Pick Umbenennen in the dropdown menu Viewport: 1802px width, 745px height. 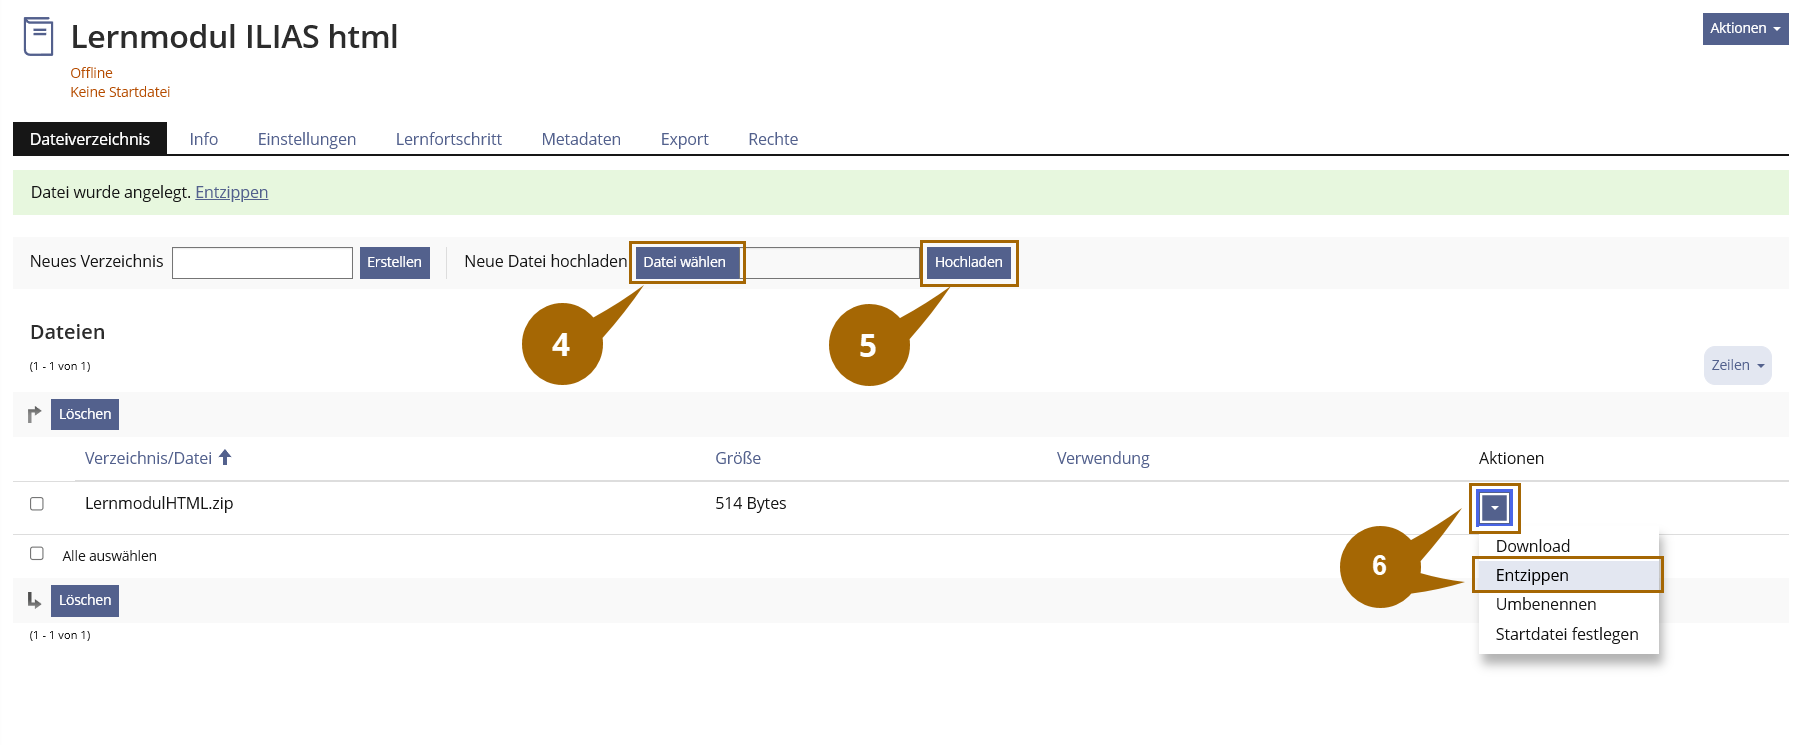click(x=1545, y=604)
